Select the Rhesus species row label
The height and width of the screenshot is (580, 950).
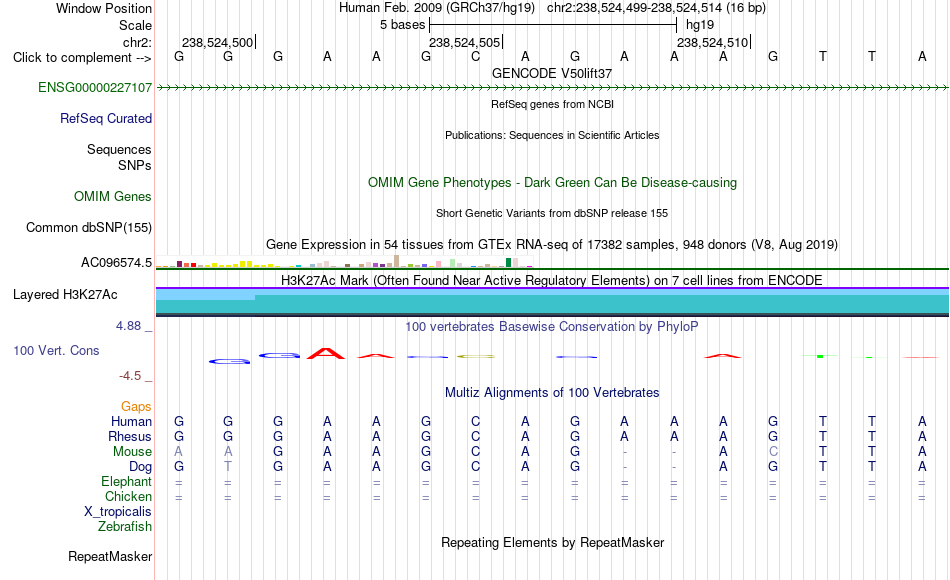point(130,436)
